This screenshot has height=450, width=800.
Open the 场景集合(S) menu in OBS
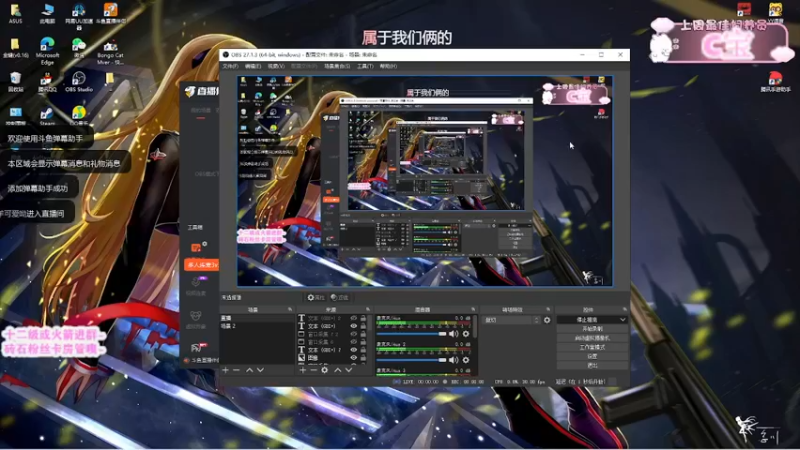[337, 66]
